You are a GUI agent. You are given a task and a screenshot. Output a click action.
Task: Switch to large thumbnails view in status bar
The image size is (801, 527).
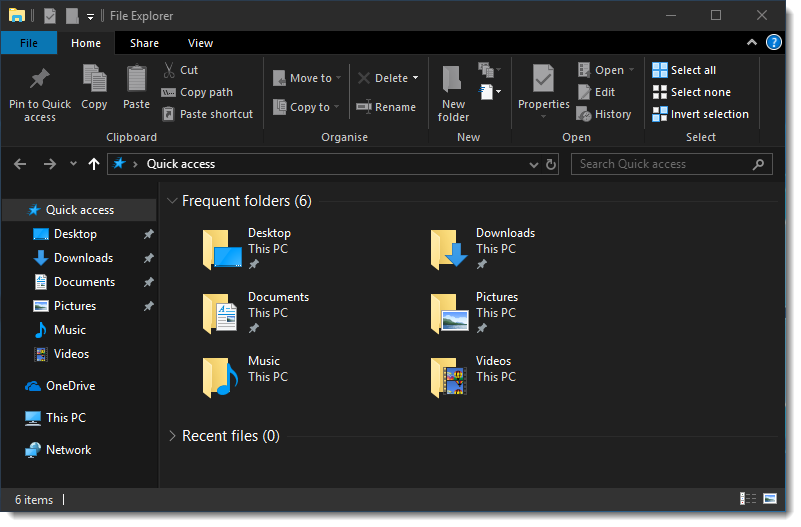coord(770,499)
